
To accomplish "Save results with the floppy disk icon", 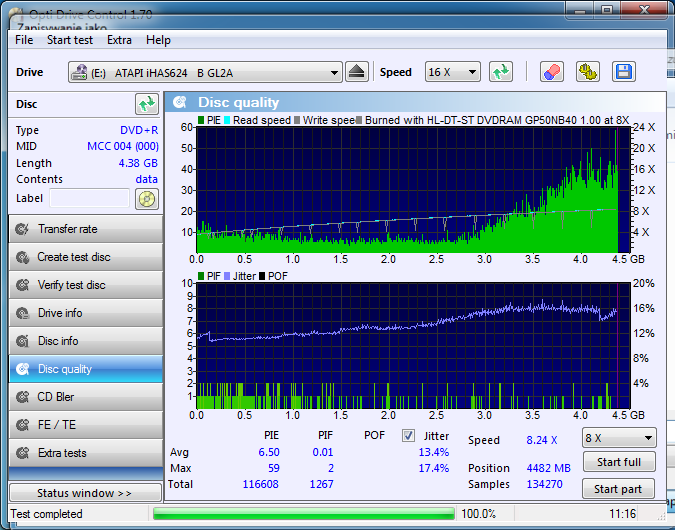I will click(x=624, y=72).
